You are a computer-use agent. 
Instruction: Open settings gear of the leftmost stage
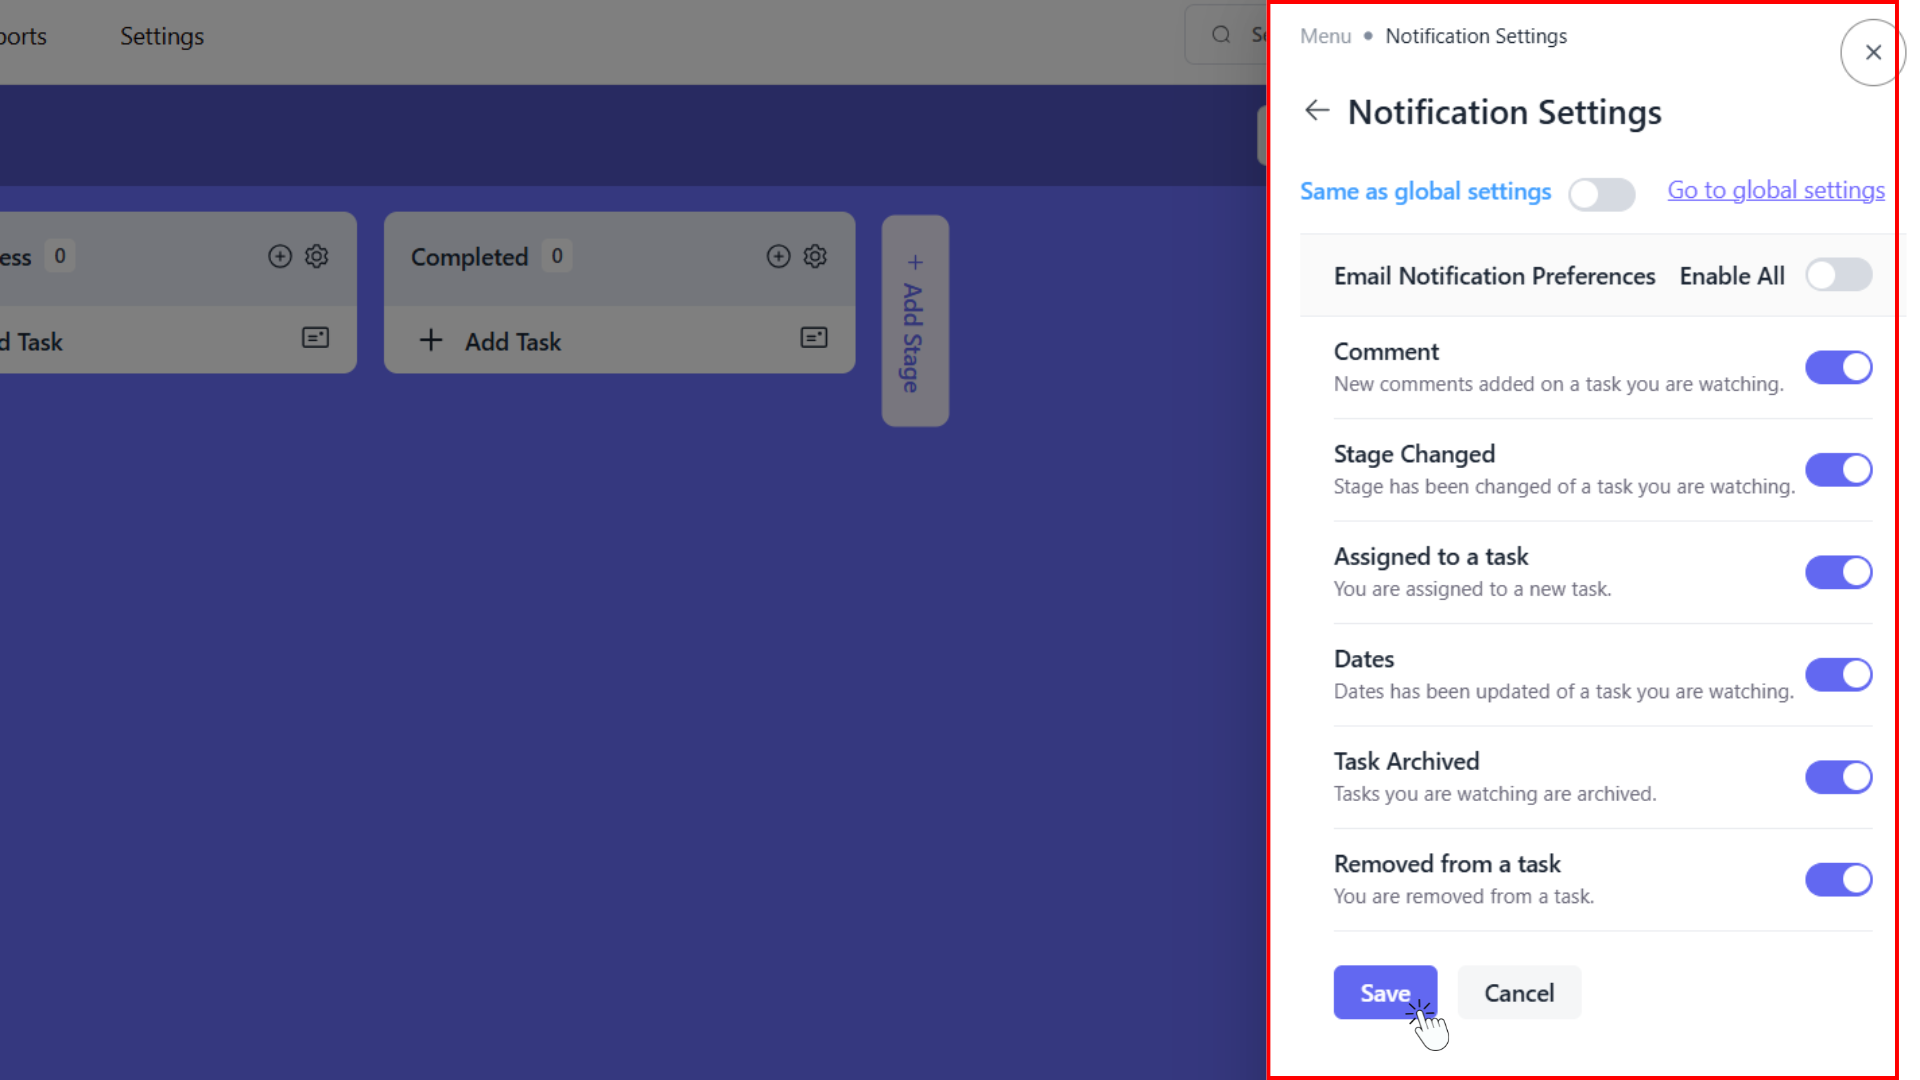[x=317, y=257]
